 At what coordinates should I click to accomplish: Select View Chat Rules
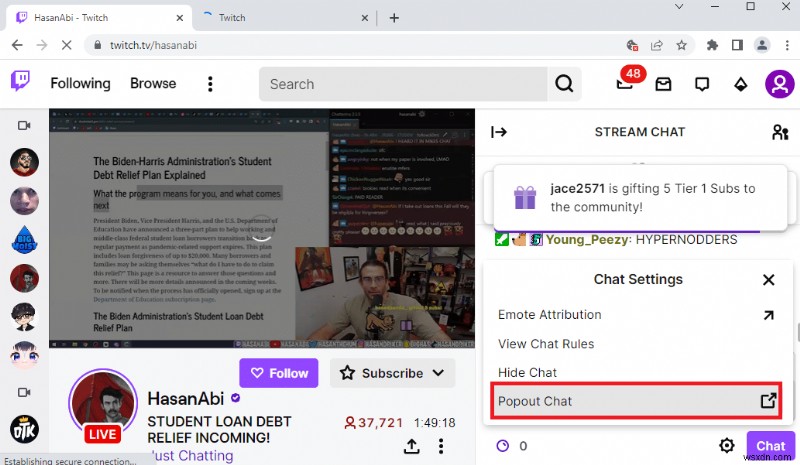[x=636, y=344]
